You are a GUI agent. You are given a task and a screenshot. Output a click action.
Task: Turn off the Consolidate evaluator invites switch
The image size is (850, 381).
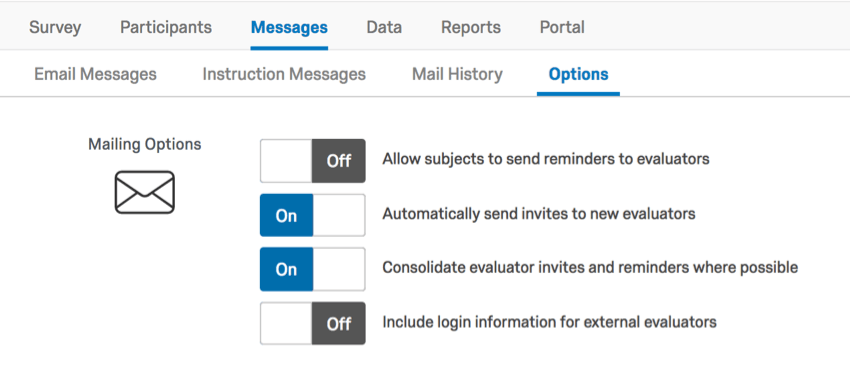[x=313, y=269]
